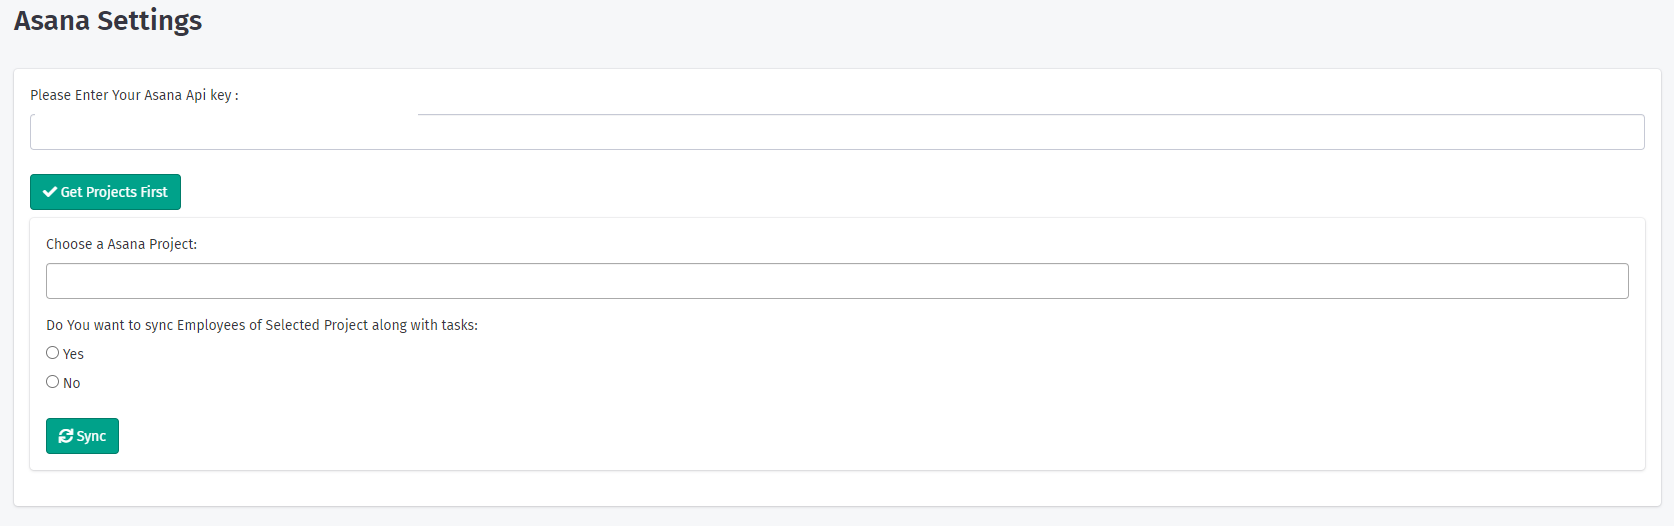
Task: Open the Choose a Asana Project dropdown
Action: pos(836,281)
